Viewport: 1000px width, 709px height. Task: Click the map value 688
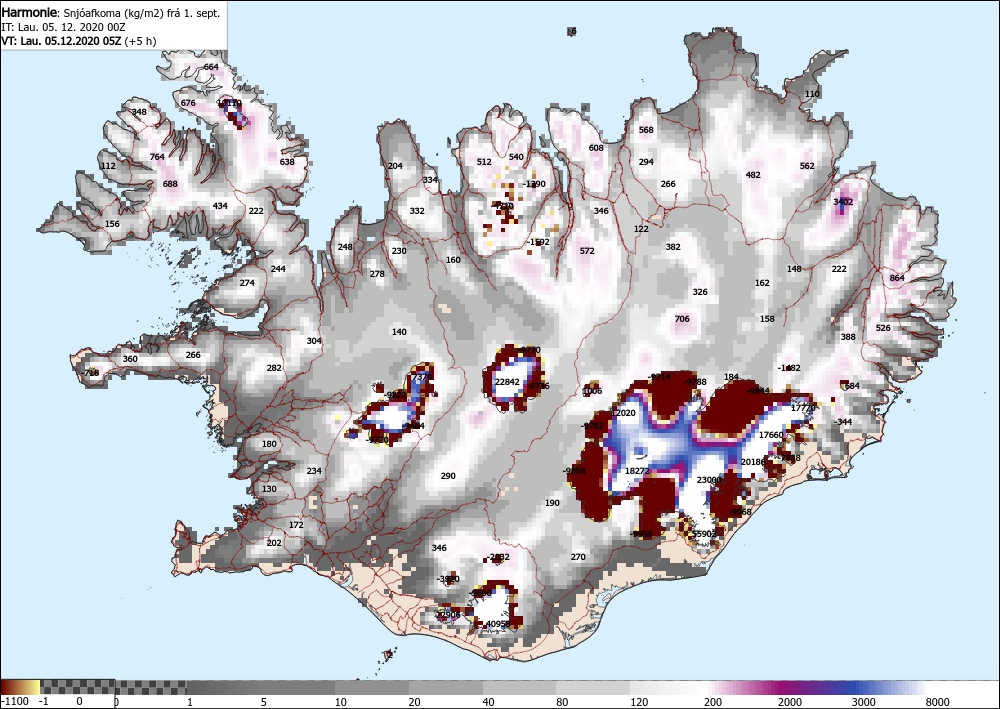(170, 184)
